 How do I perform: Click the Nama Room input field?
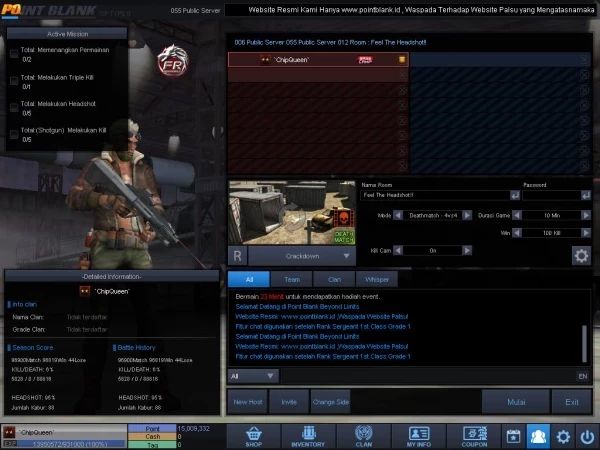[x=435, y=196]
